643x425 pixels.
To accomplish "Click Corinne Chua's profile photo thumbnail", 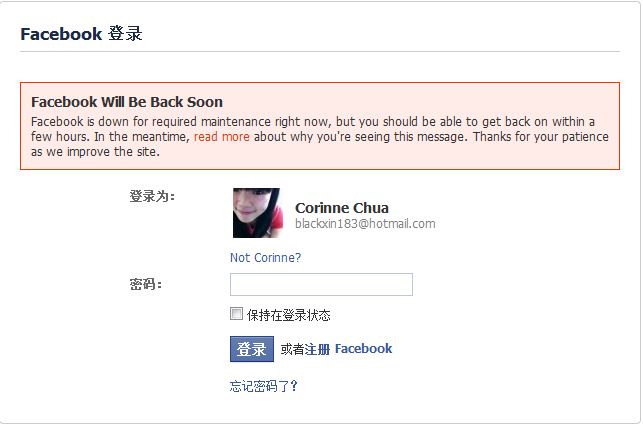I will pyautogui.click(x=258, y=213).
